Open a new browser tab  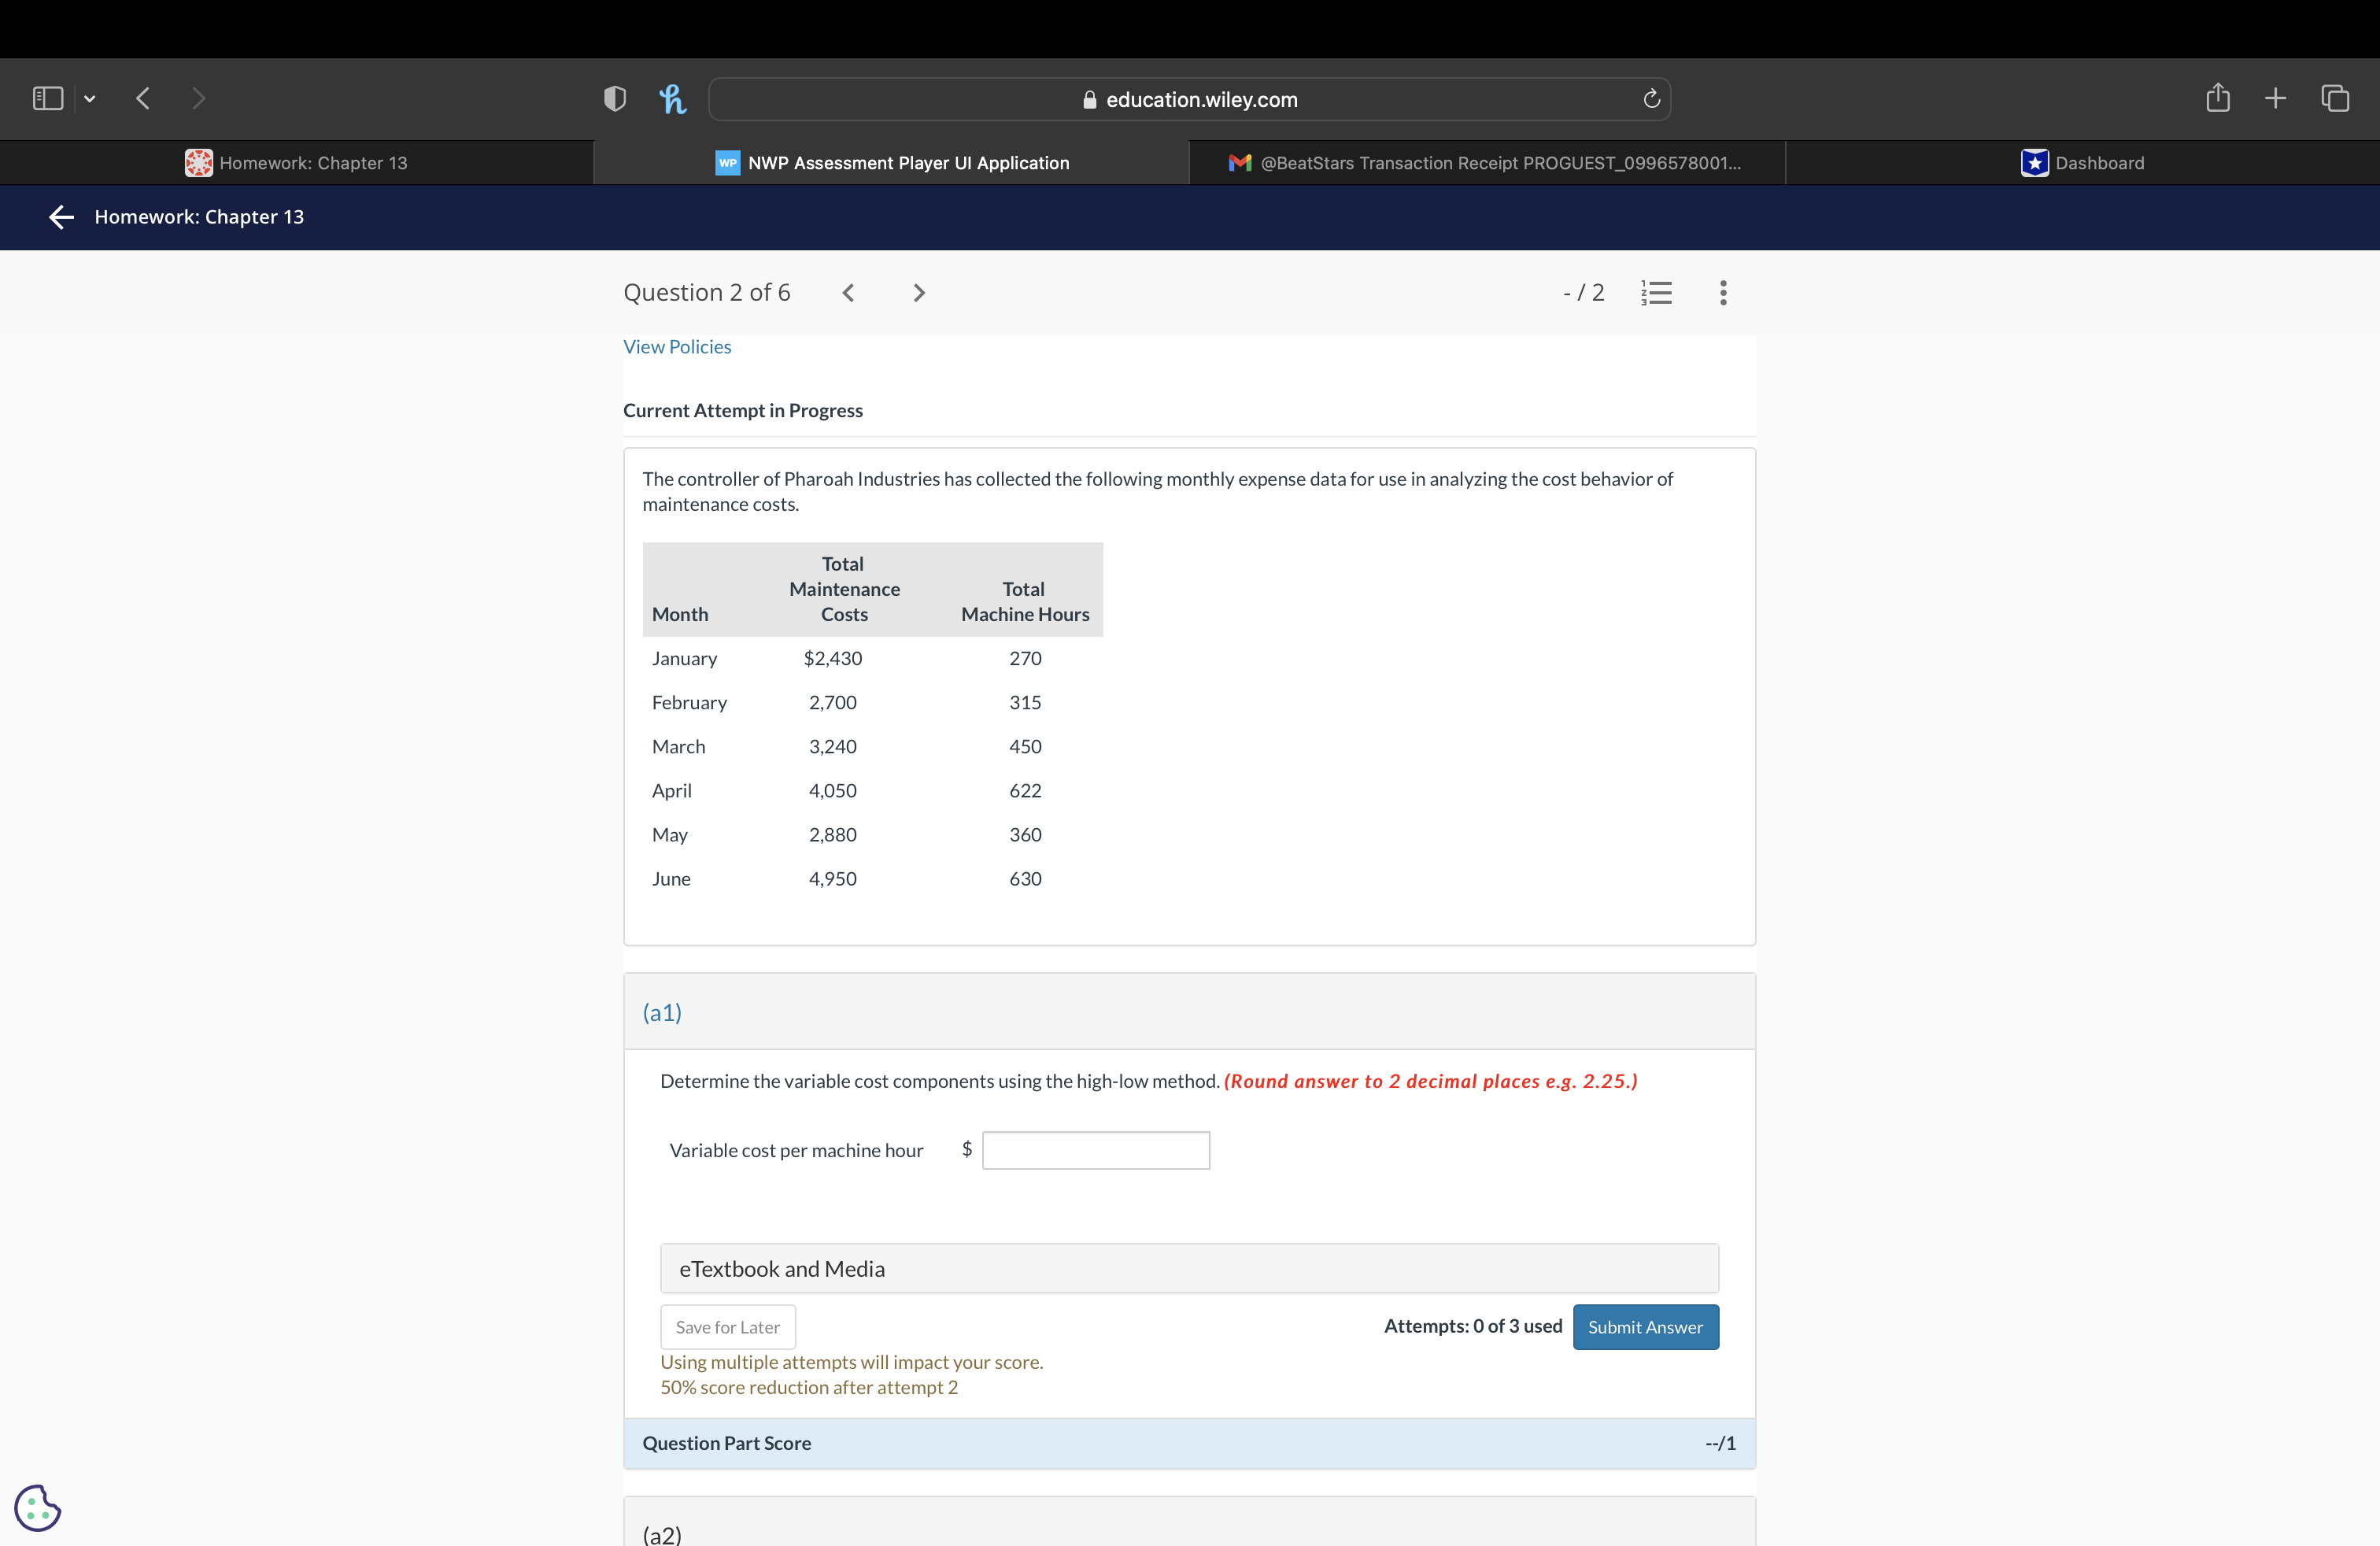click(2274, 97)
